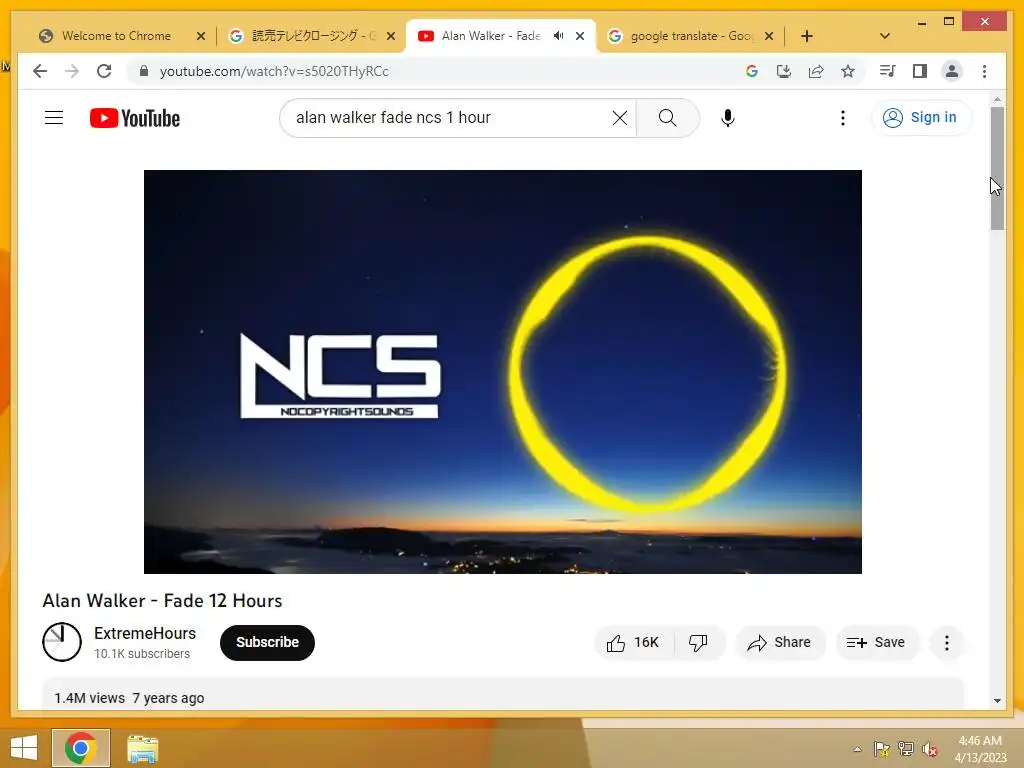Subscribe to the ExtremeHours channel
1024x768 pixels.
click(x=267, y=643)
